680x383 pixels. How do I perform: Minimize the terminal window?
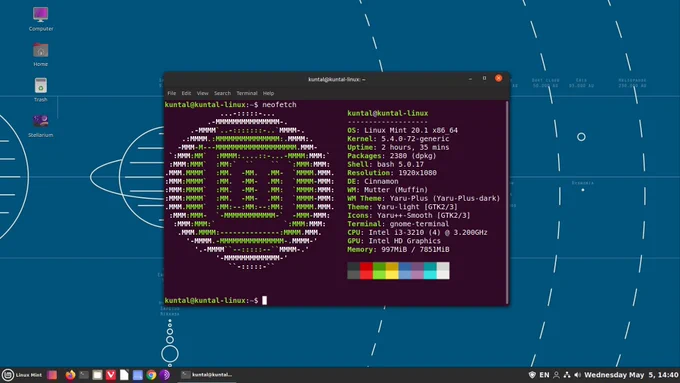[x=471, y=79]
